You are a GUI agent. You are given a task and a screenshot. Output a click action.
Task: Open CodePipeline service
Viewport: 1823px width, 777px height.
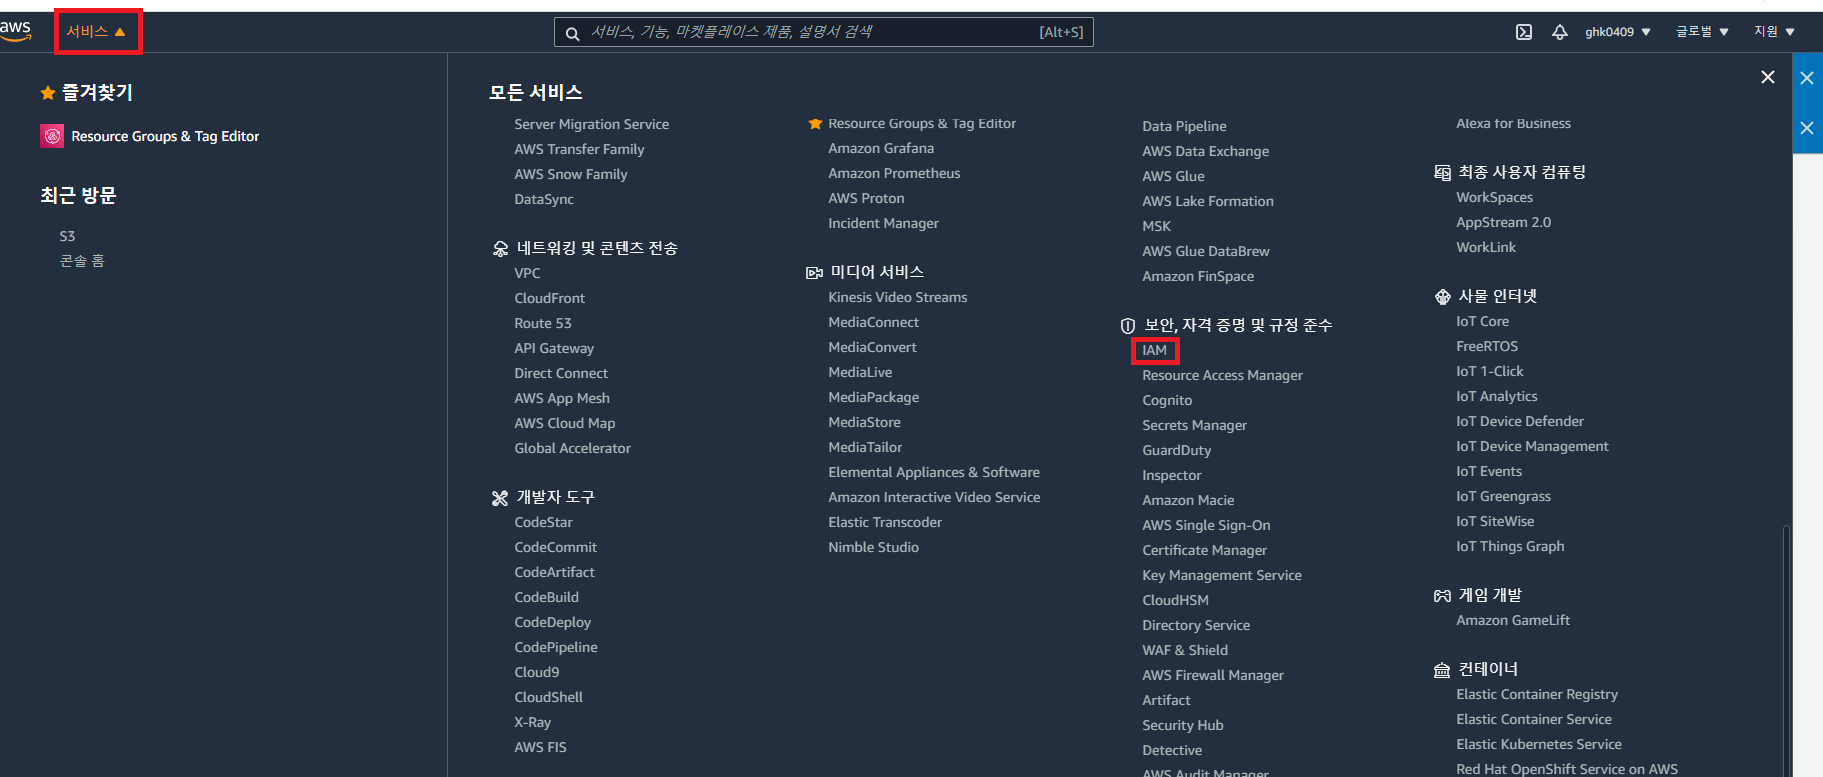[556, 647]
